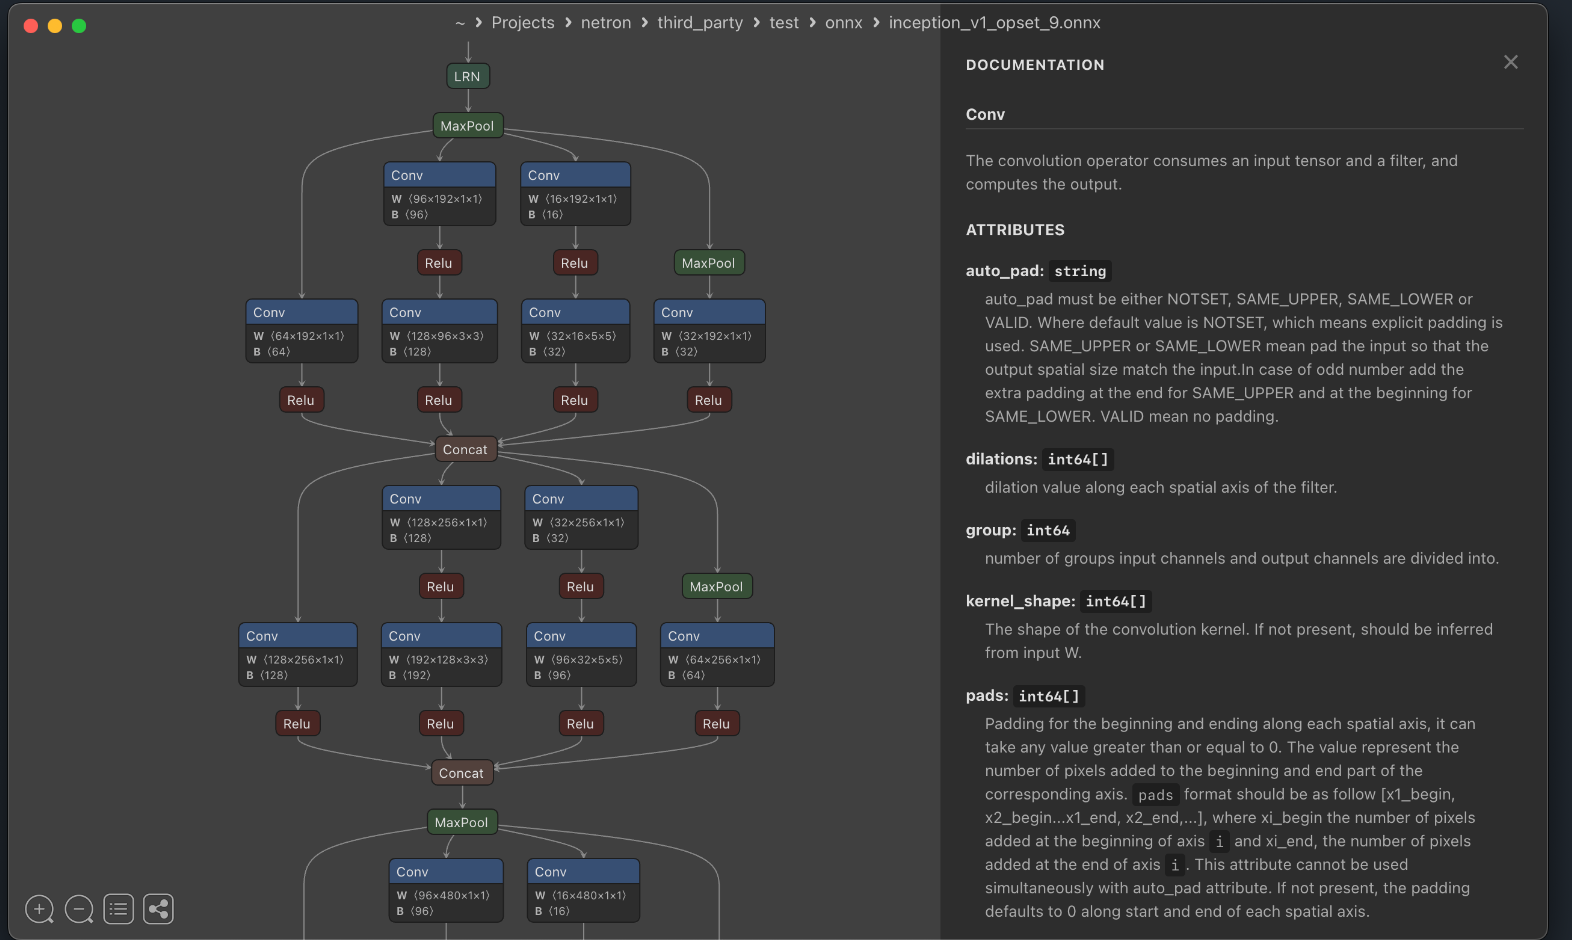Open the Projects folder in breadcrumb path
1572x940 pixels.
[x=522, y=23]
